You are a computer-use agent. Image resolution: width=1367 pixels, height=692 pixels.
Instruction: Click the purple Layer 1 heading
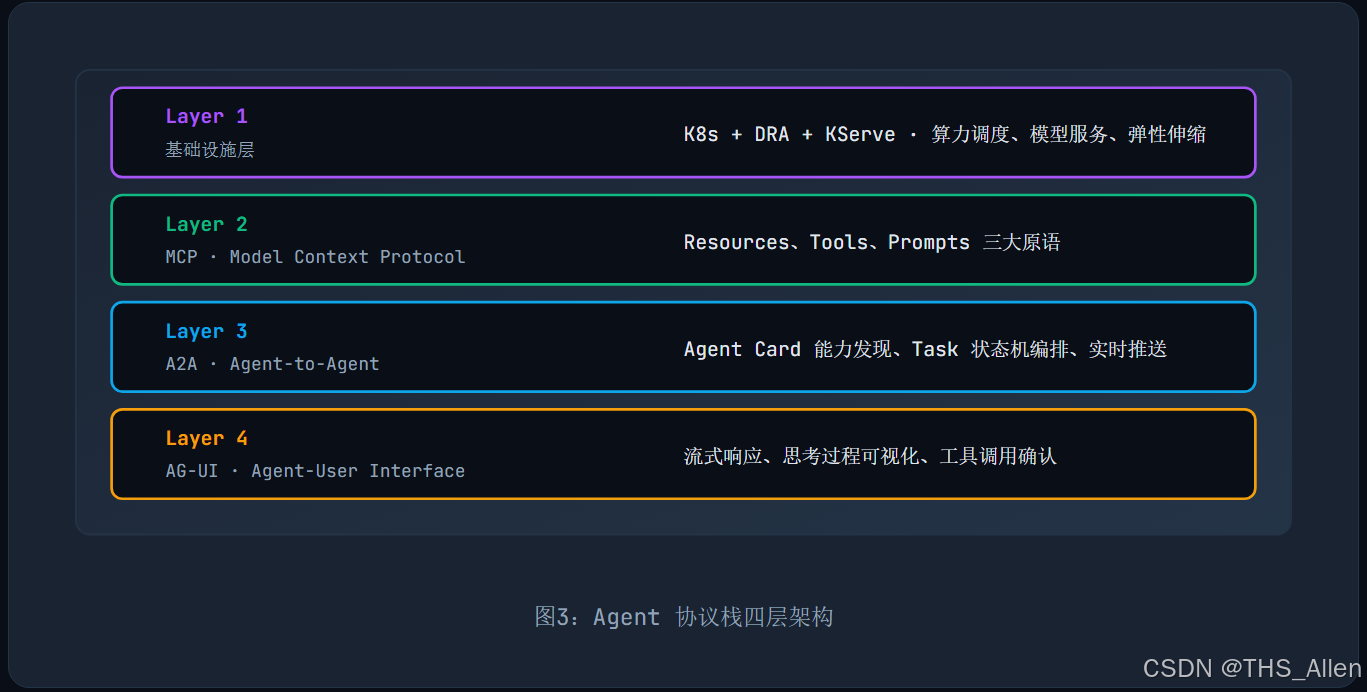pos(207,116)
